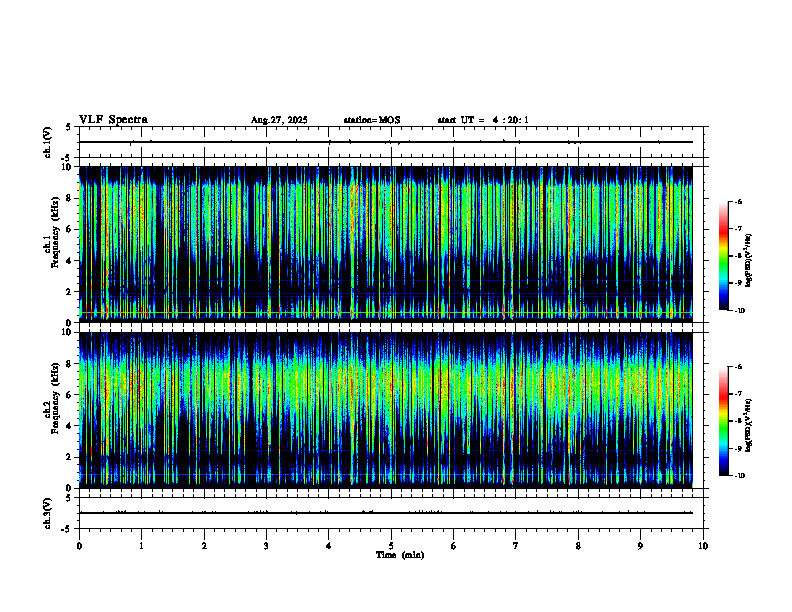The width and height of the screenshot is (792, 612).
Task: Click inside the ch.1 spectrogram panel
Action: point(386,244)
